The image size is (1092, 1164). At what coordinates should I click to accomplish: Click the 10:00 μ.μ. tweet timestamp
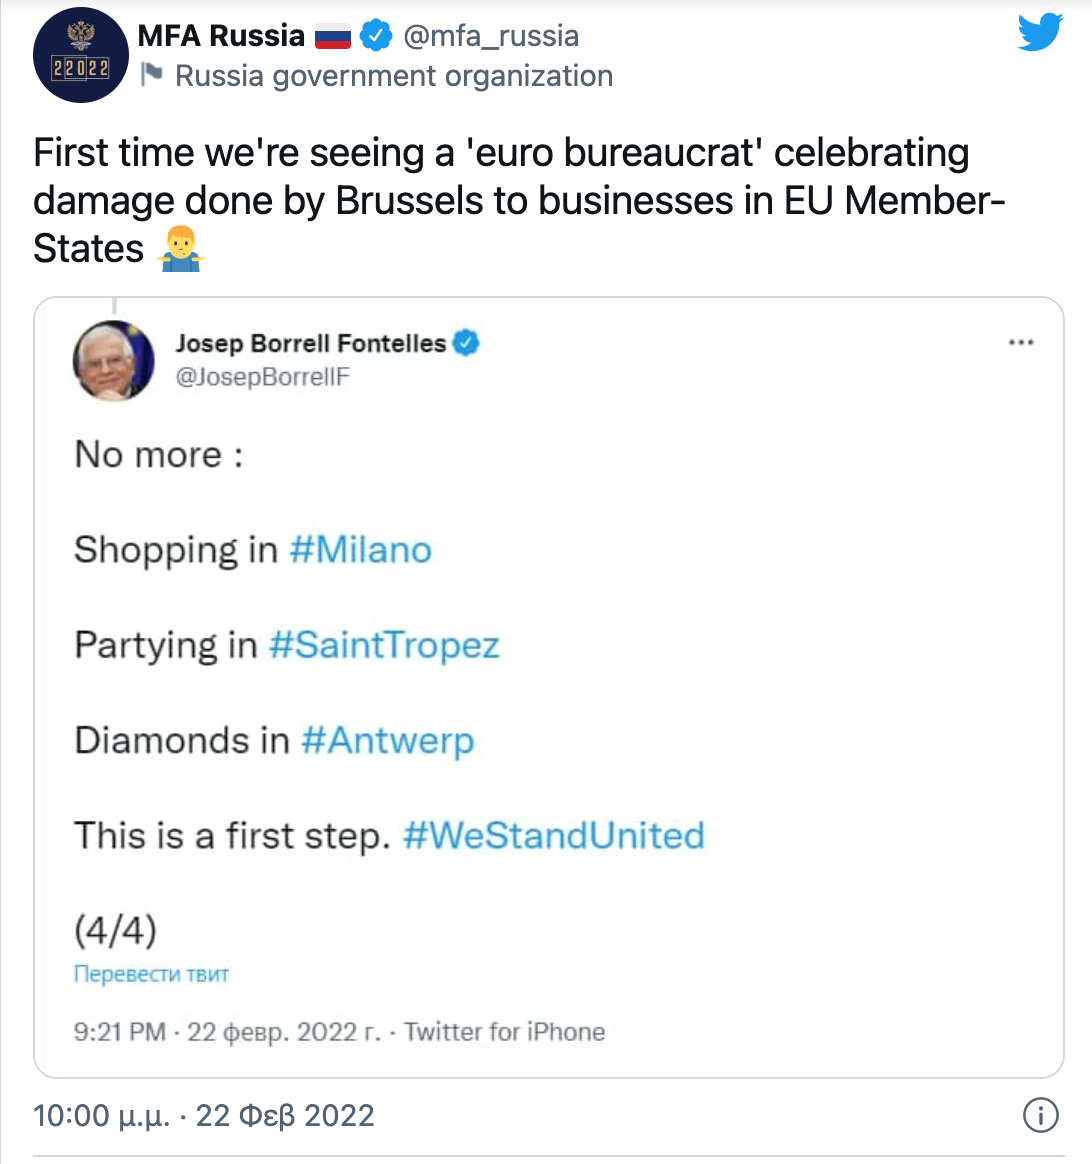click(x=203, y=1115)
